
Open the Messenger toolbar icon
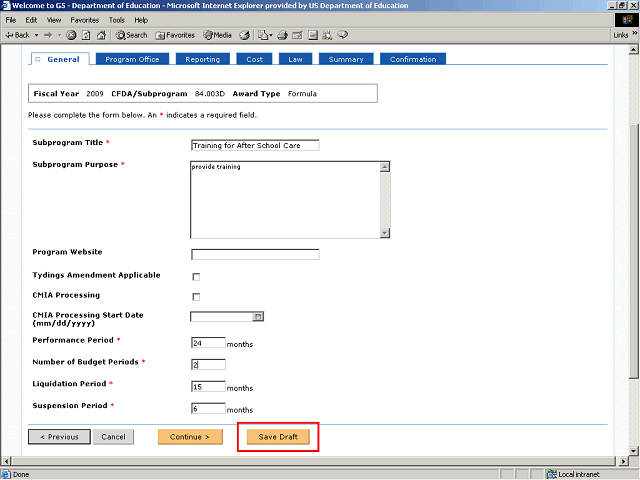pyautogui.click(x=342, y=35)
